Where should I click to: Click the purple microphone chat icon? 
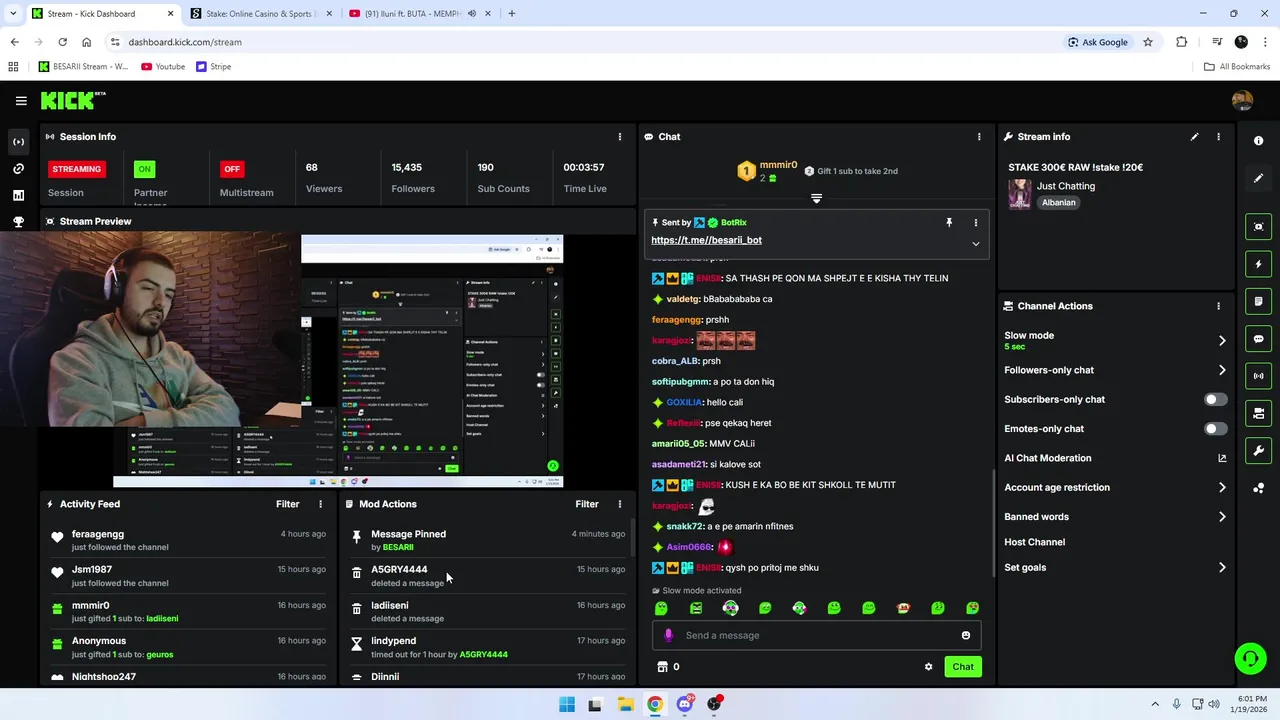click(x=669, y=635)
